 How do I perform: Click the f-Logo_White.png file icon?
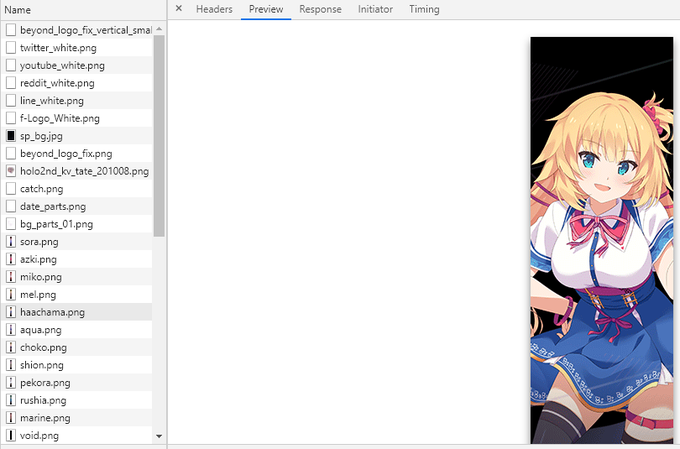pos(11,118)
